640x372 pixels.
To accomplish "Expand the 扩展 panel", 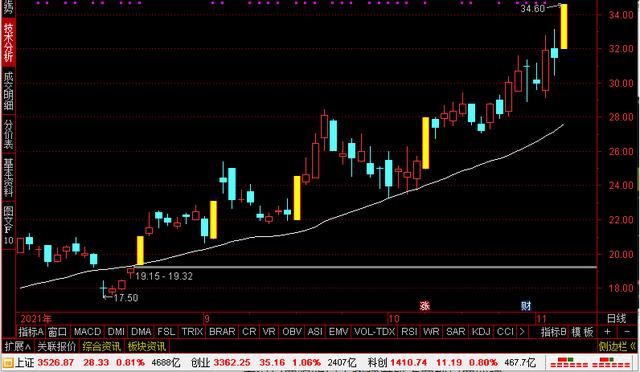I will 18,347.
